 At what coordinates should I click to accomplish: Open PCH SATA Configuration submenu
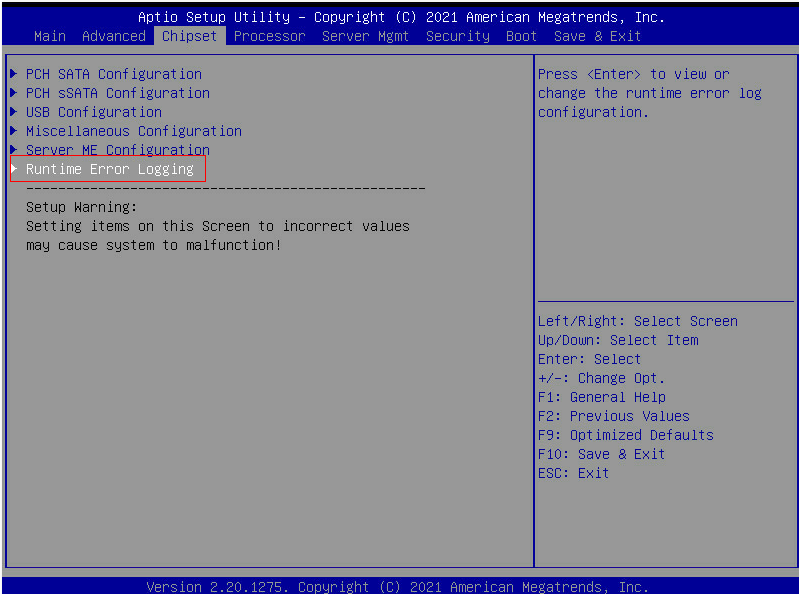pos(113,74)
